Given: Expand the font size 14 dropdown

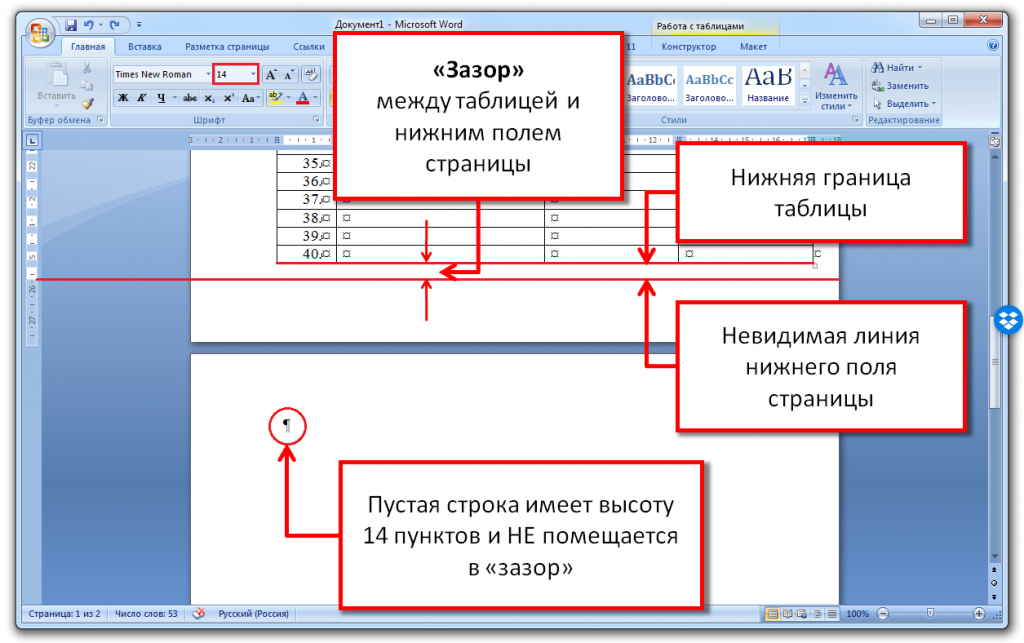Looking at the screenshot, I should pos(254,74).
